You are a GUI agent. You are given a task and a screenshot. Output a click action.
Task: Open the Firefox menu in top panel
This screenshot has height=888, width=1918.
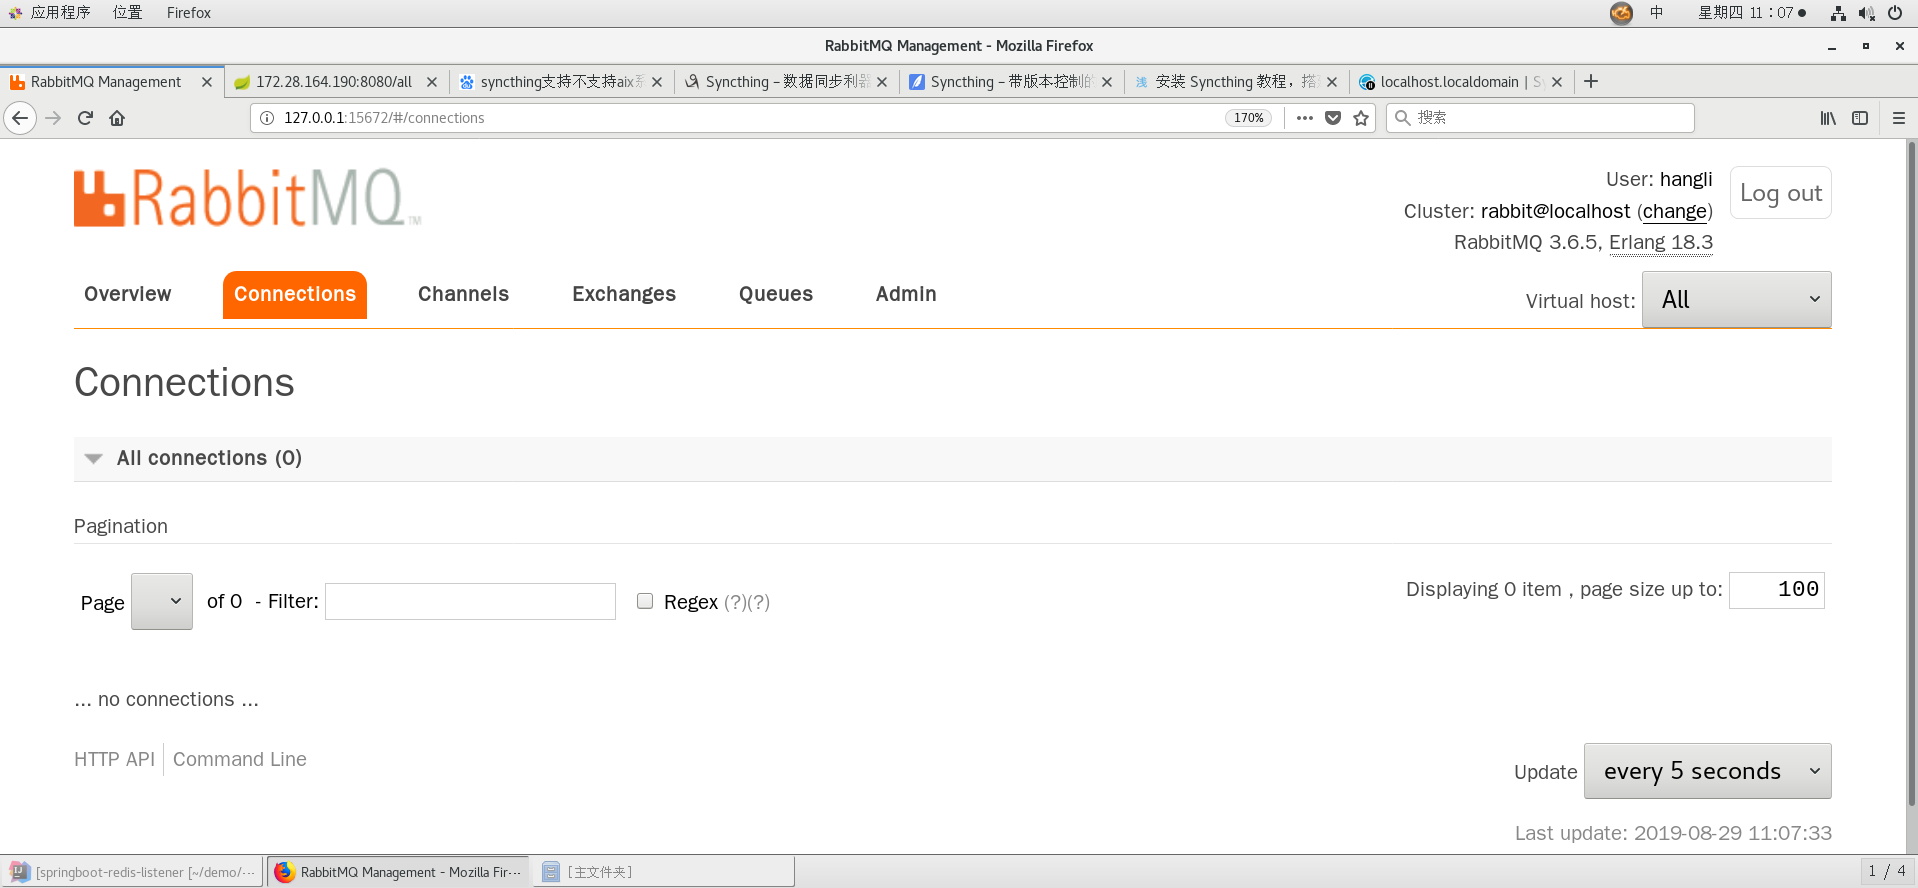pos(189,13)
